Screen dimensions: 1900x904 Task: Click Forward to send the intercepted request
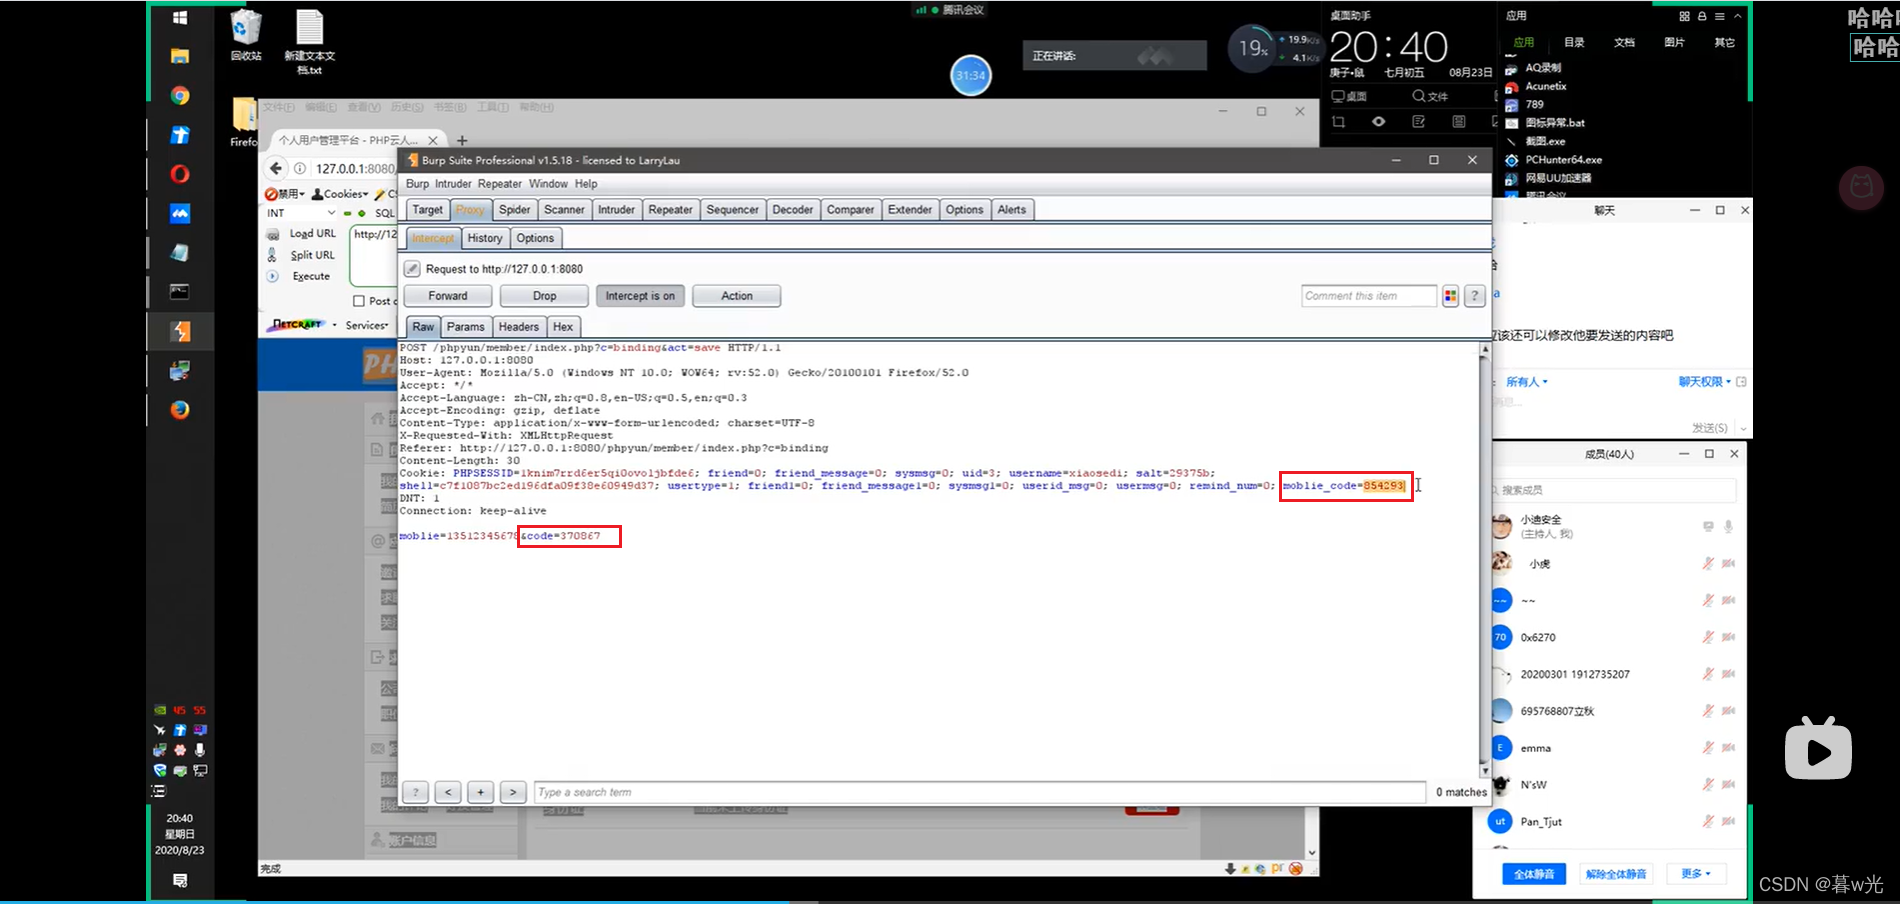pyautogui.click(x=448, y=296)
